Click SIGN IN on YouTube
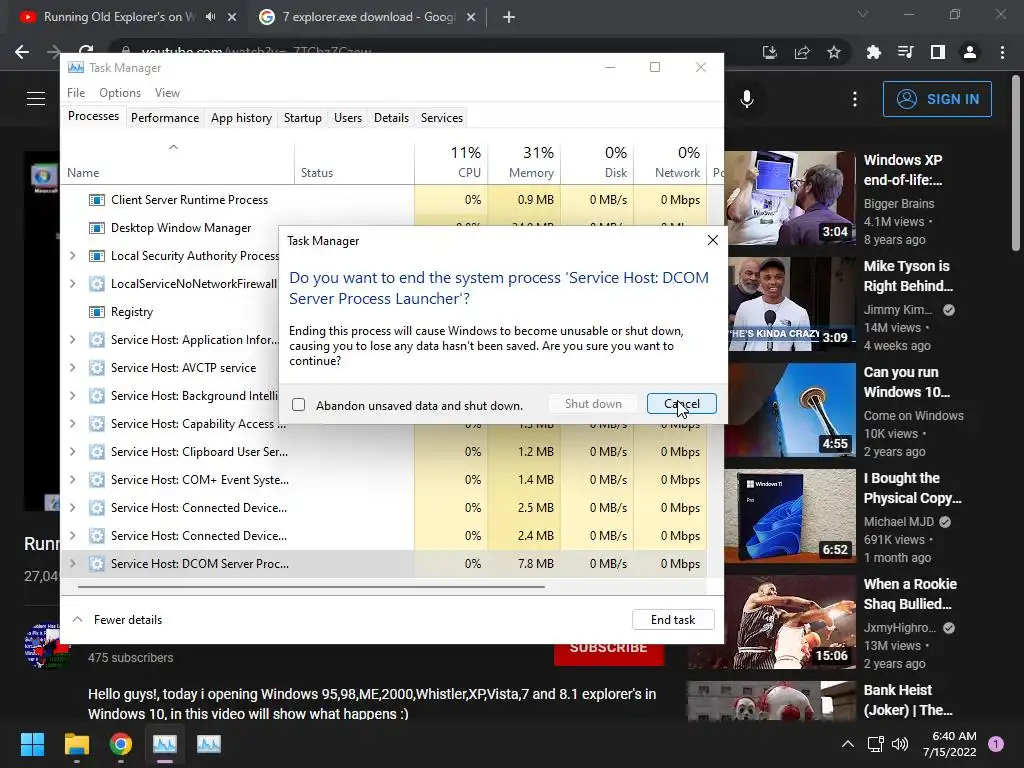The image size is (1024, 768). pyautogui.click(x=937, y=99)
